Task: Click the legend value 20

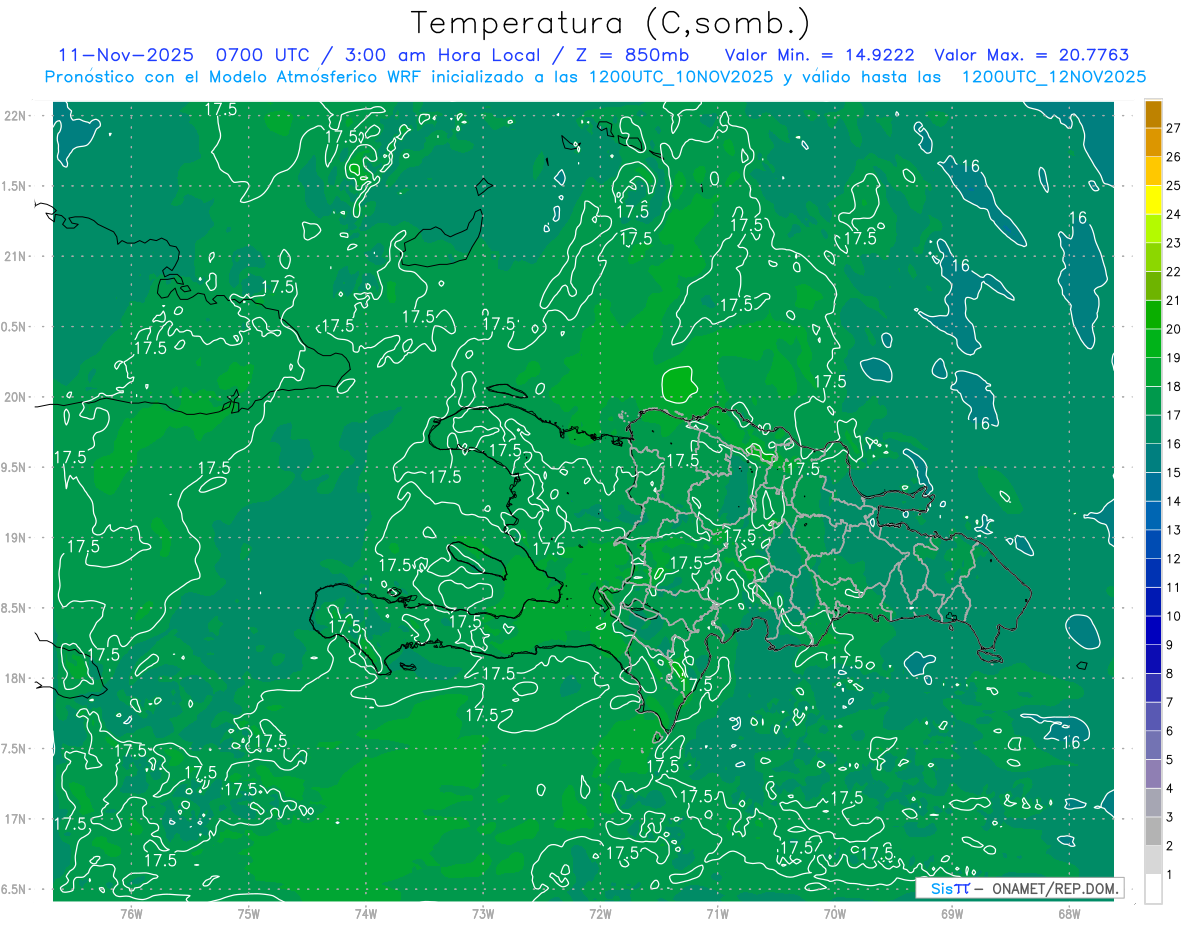Action: coord(1174,329)
